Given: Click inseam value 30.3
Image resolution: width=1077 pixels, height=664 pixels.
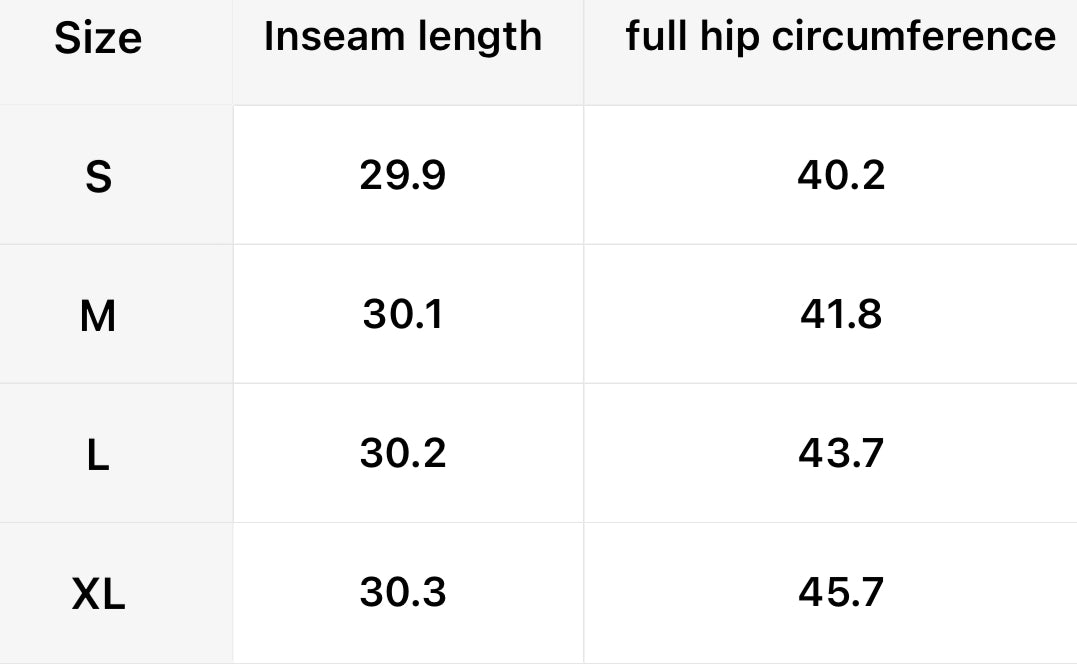Looking at the screenshot, I should click(403, 593).
